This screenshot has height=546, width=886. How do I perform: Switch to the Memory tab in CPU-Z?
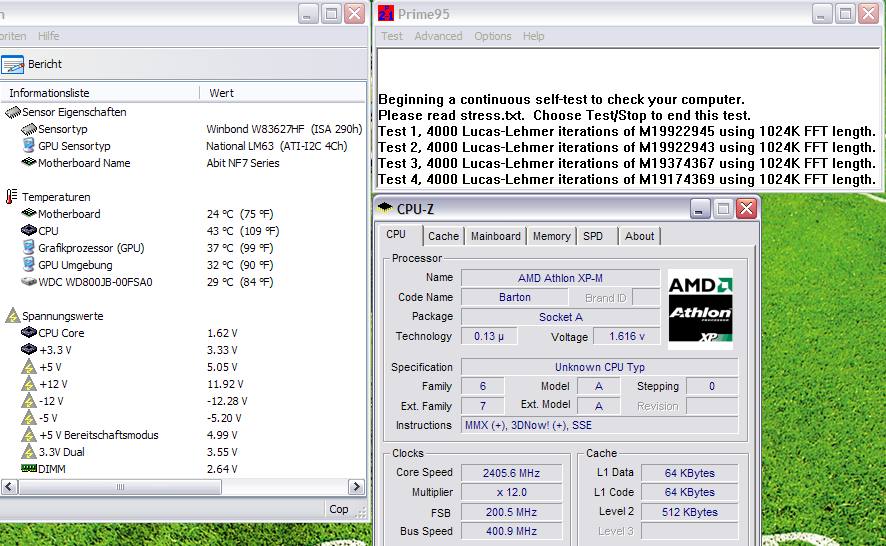click(x=551, y=236)
